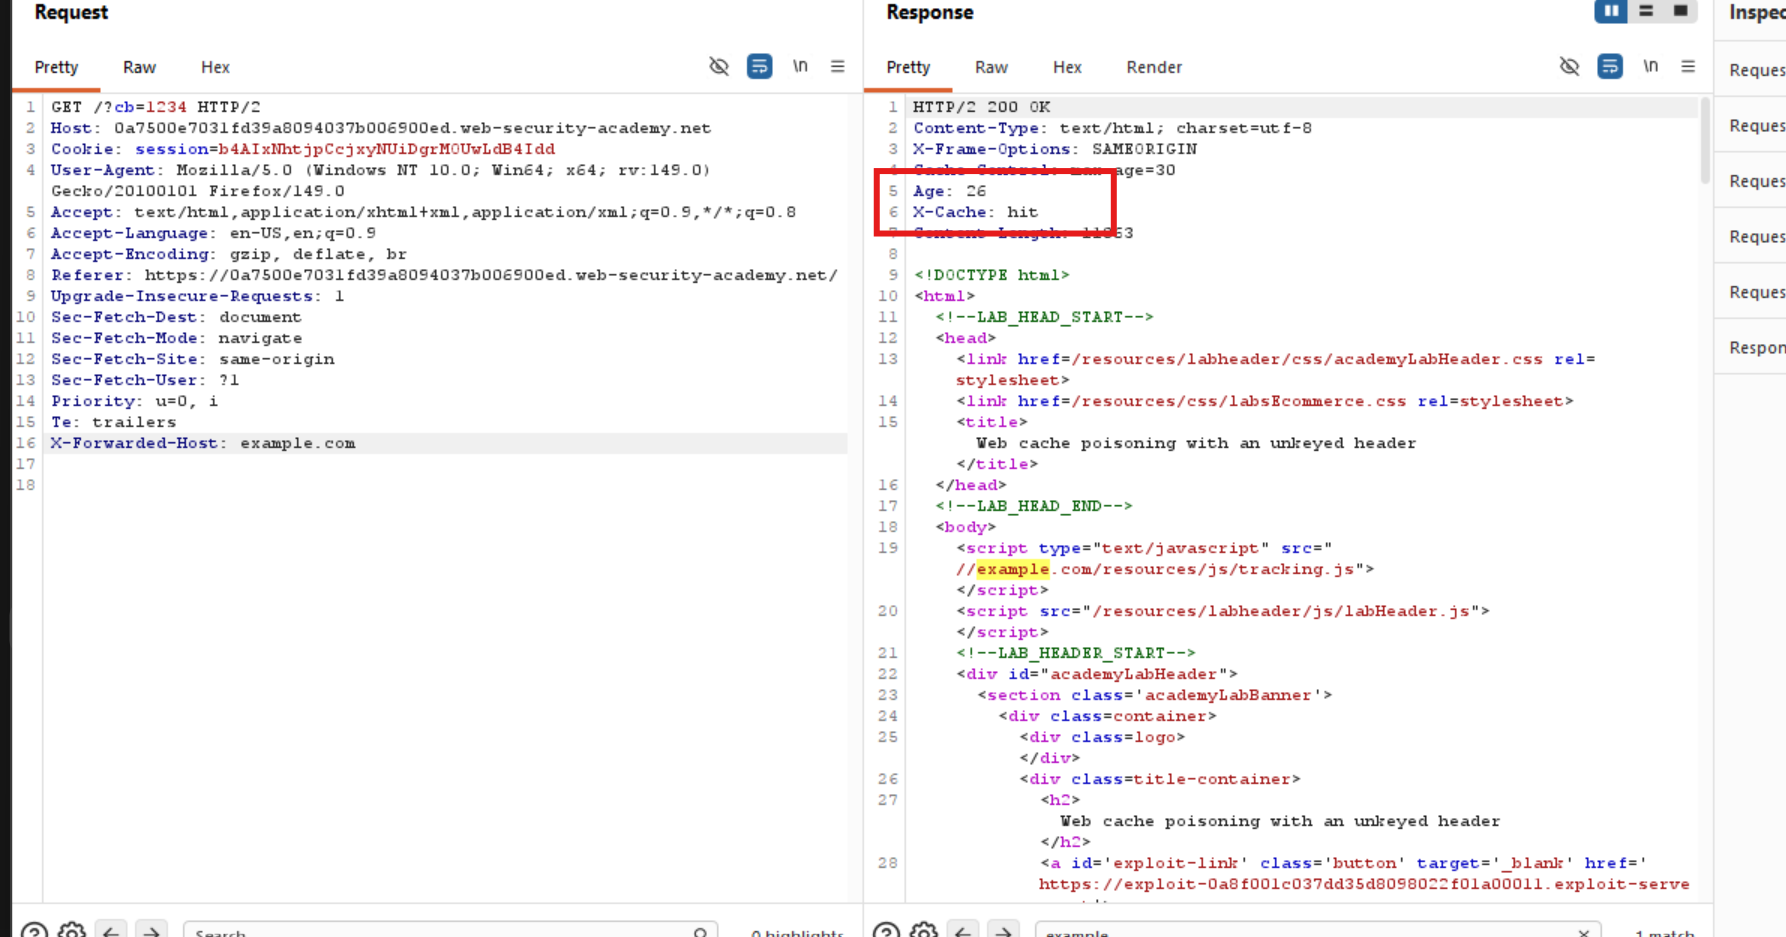
Task: Open the Render tab in Response
Action: point(1154,67)
